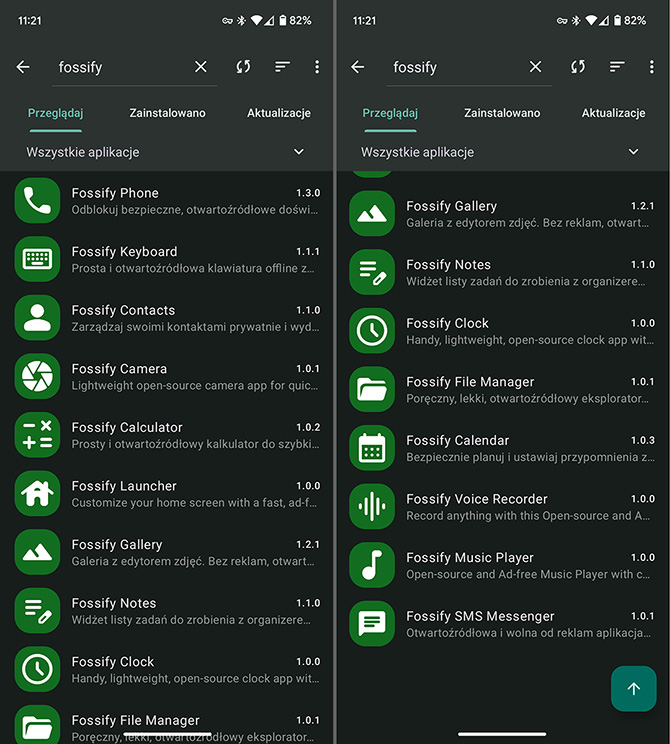Tap Bluetooth icon in right status bar
Viewport: 670px width, 744px height.
tap(576, 20)
